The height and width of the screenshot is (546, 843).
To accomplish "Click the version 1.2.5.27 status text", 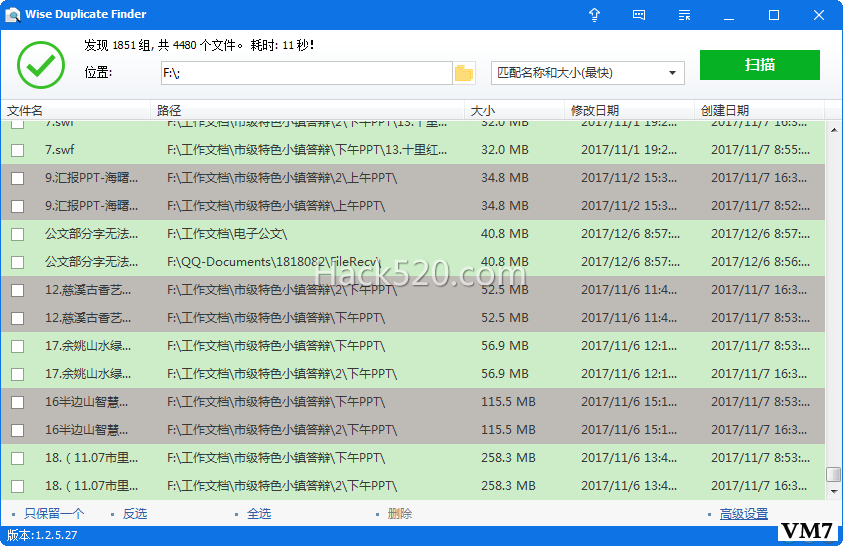I will pyautogui.click(x=42, y=535).
